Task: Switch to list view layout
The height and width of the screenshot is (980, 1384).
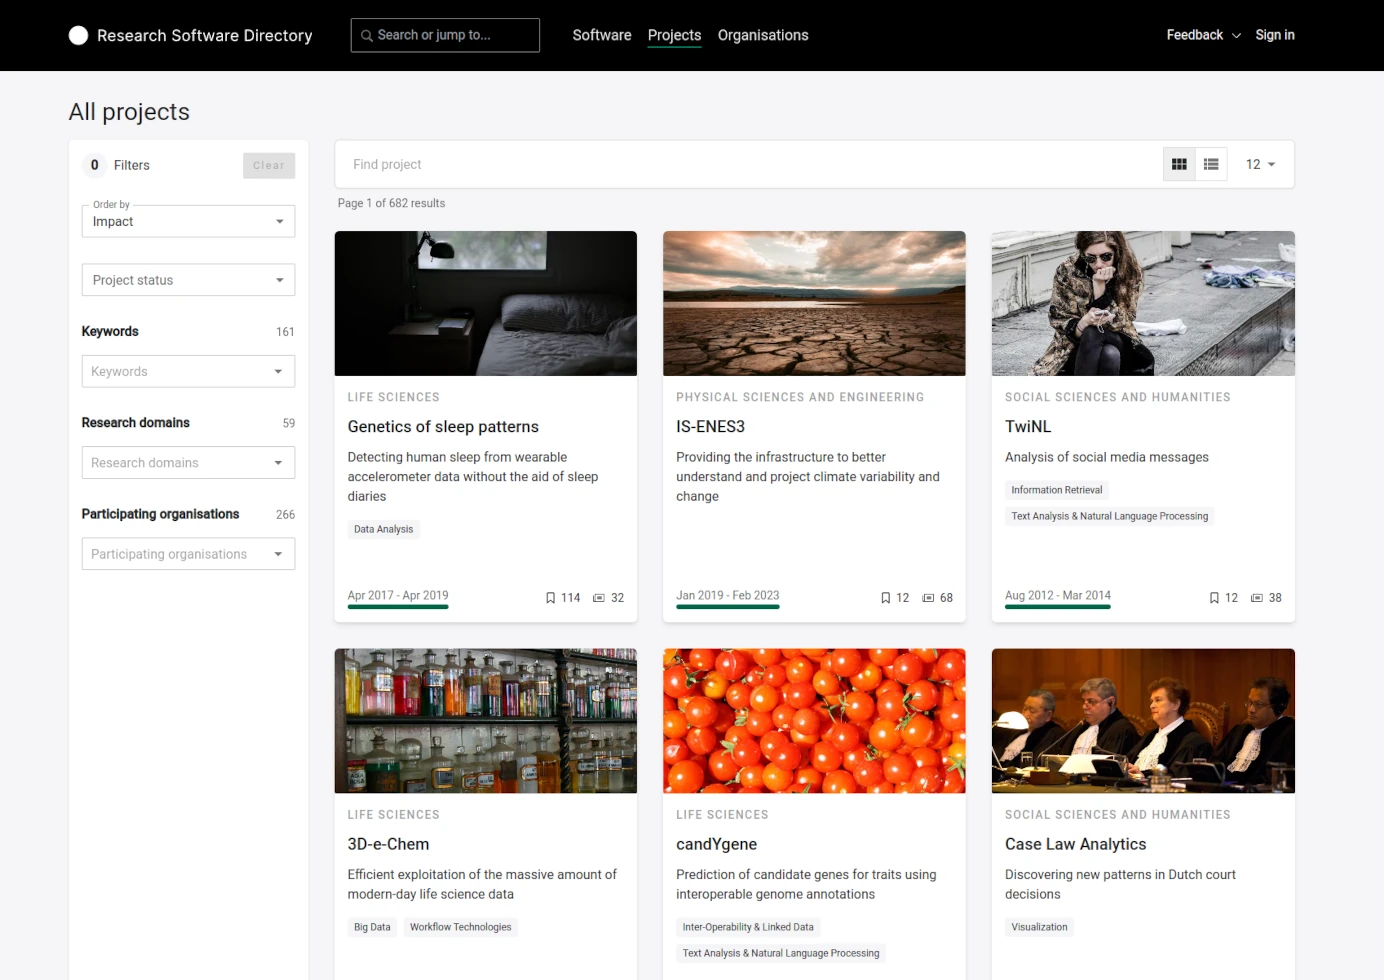Action: pos(1211,165)
